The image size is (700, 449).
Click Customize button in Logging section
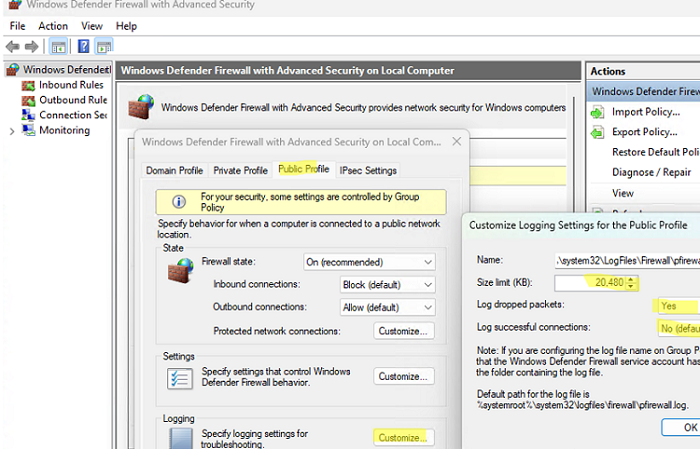[404, 438]
